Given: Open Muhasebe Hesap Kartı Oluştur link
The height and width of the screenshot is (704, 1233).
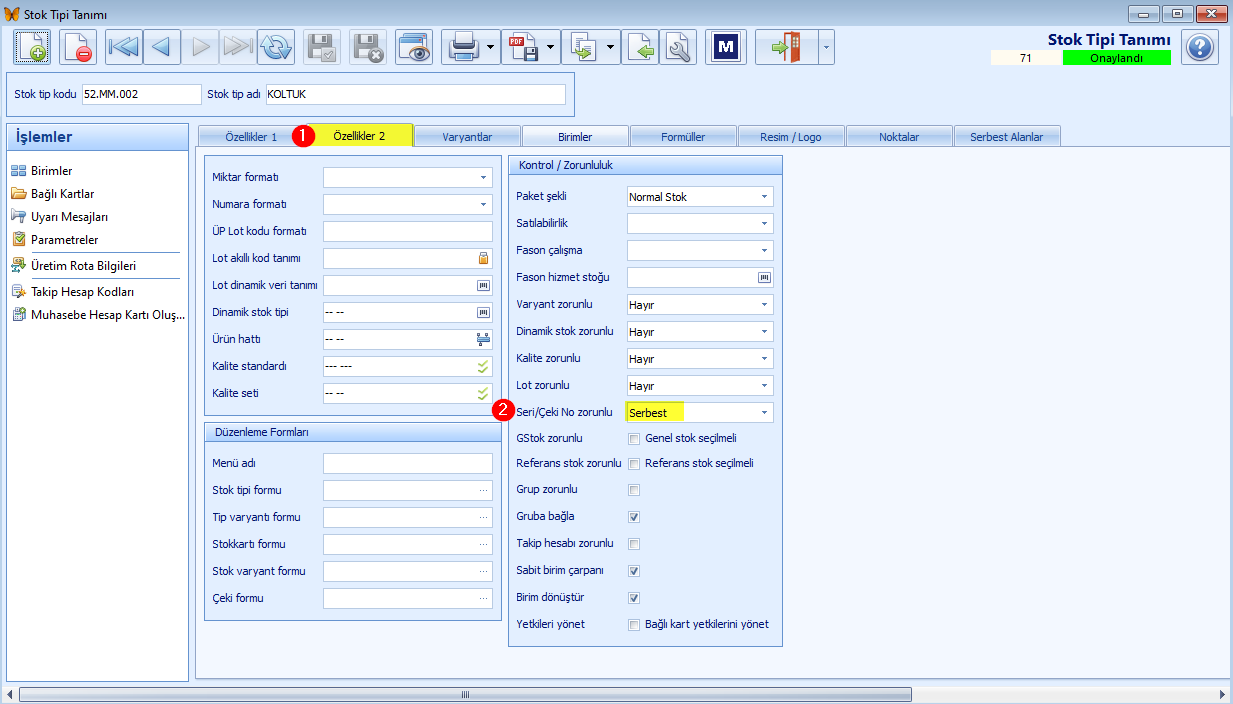Looking at the screenshot, I should point(108,315).
